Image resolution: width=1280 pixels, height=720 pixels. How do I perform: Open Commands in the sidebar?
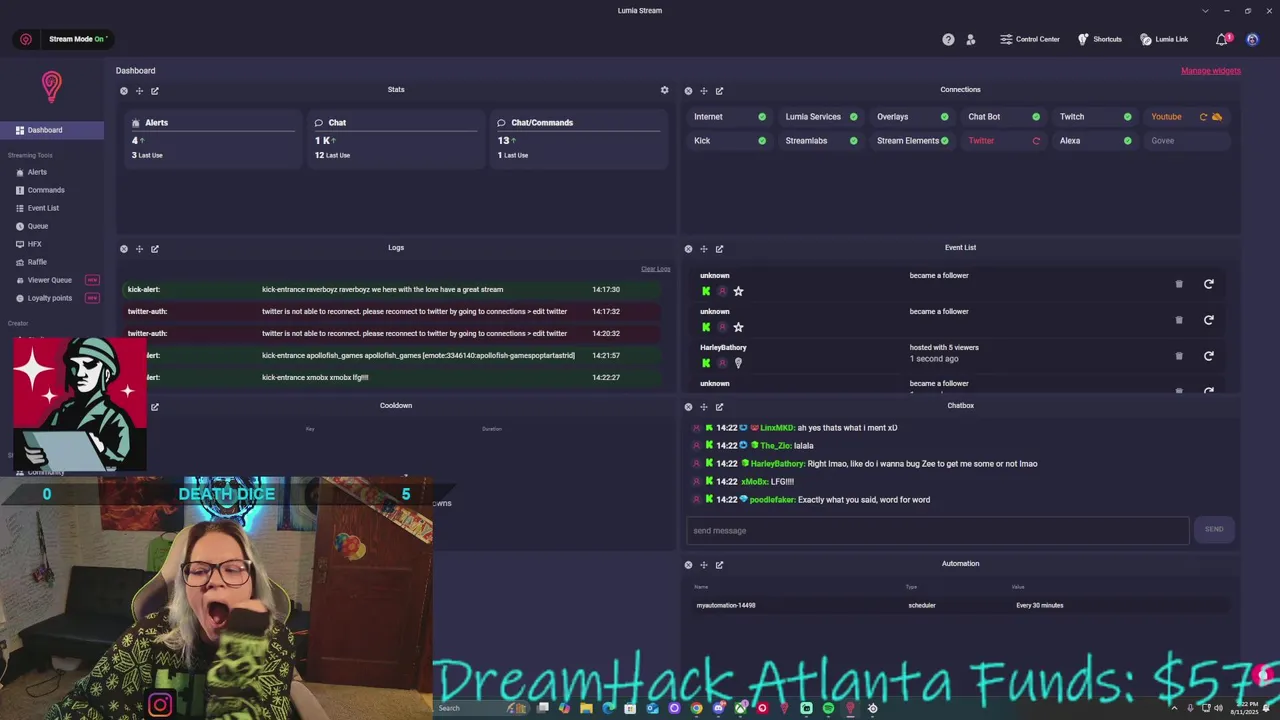(46, 190)
